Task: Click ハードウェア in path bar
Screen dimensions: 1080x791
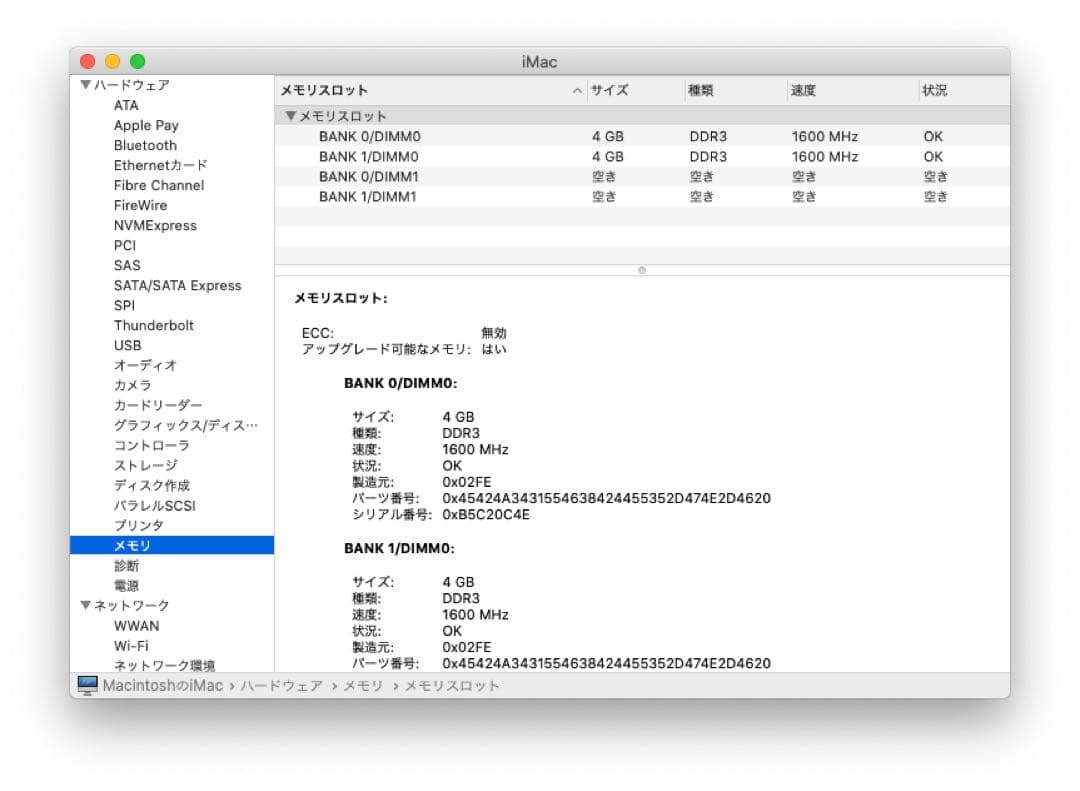Action: 282,686
